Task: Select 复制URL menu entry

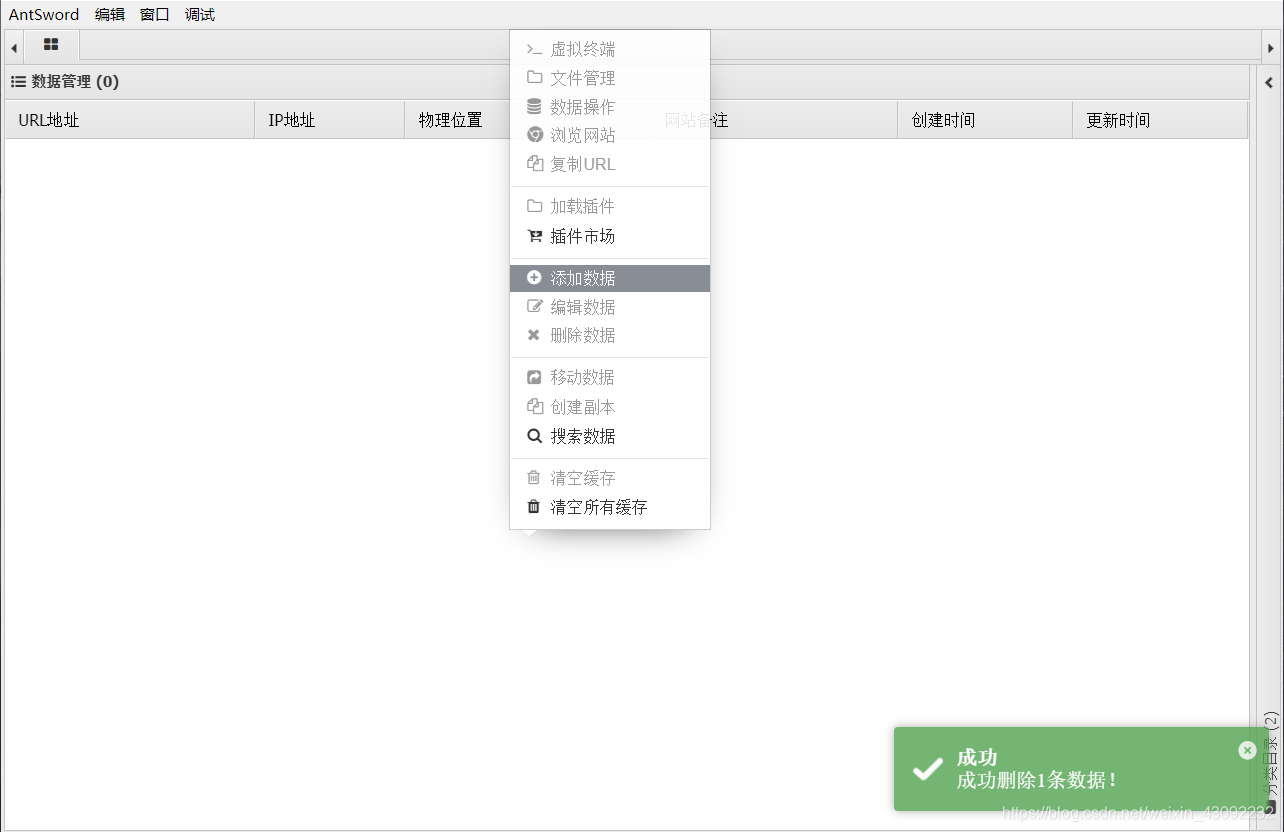Action: click(x=610, y=164)
